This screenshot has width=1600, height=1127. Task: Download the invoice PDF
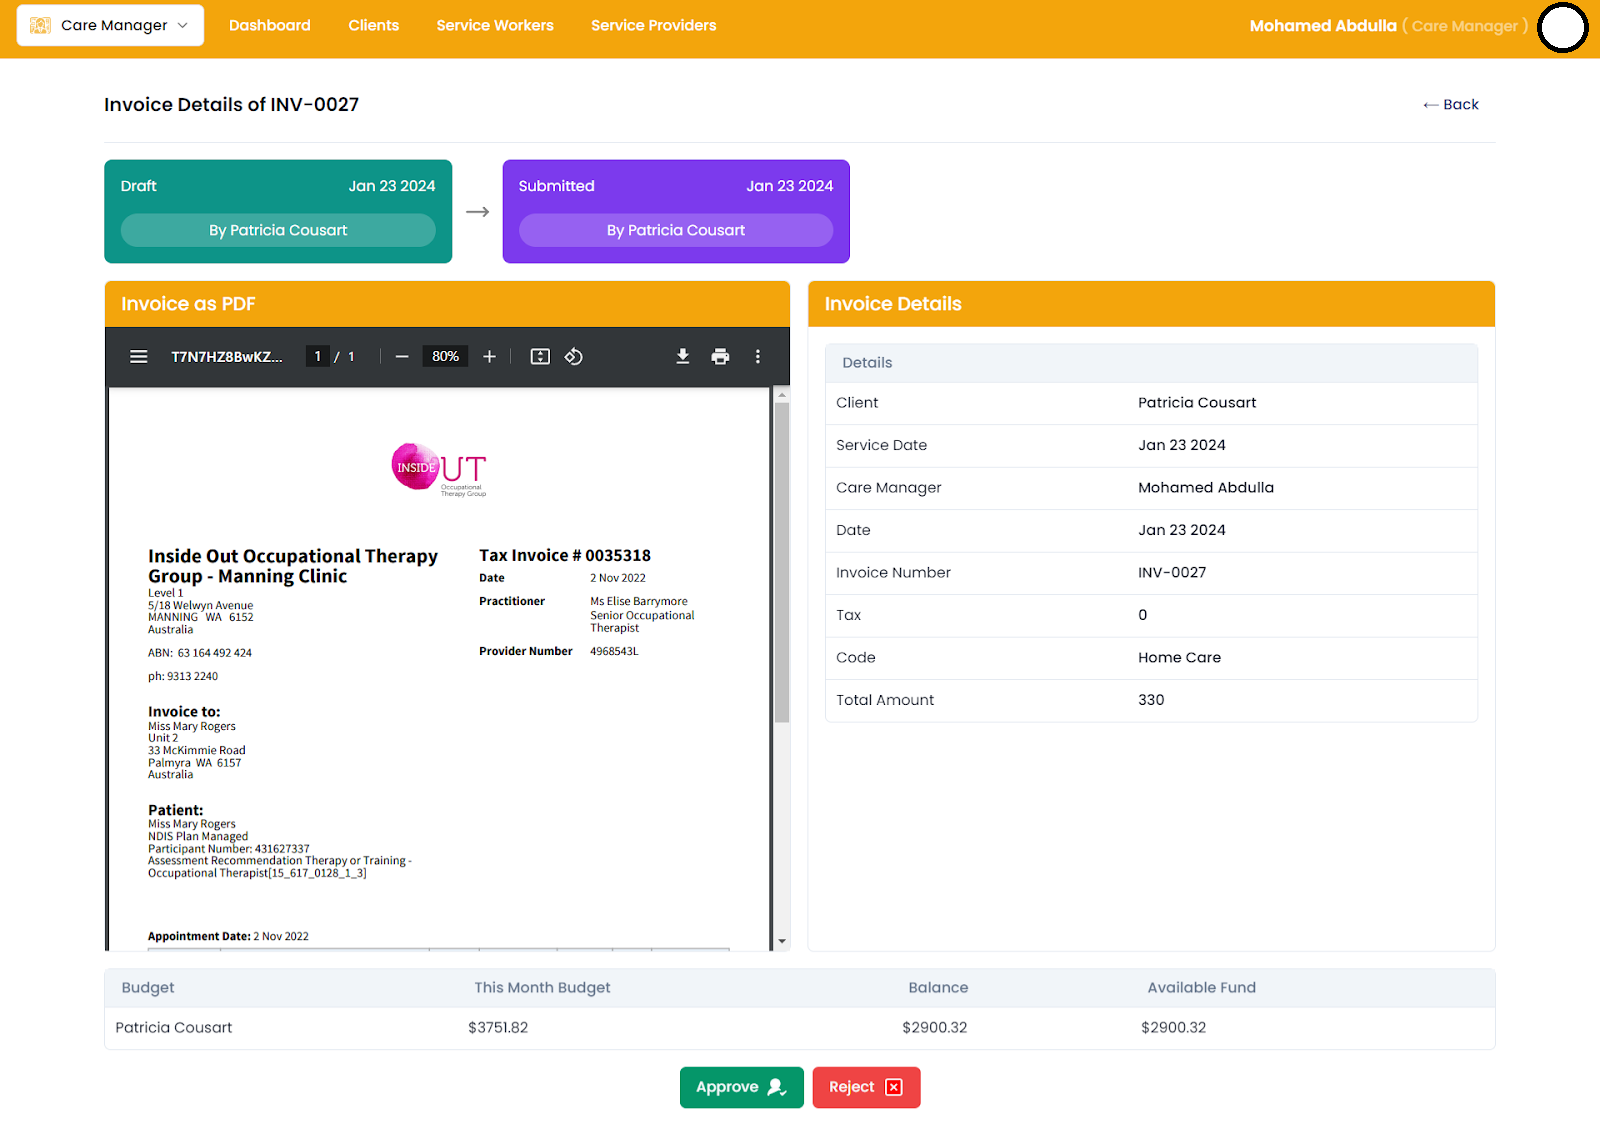tap(683, 357)
